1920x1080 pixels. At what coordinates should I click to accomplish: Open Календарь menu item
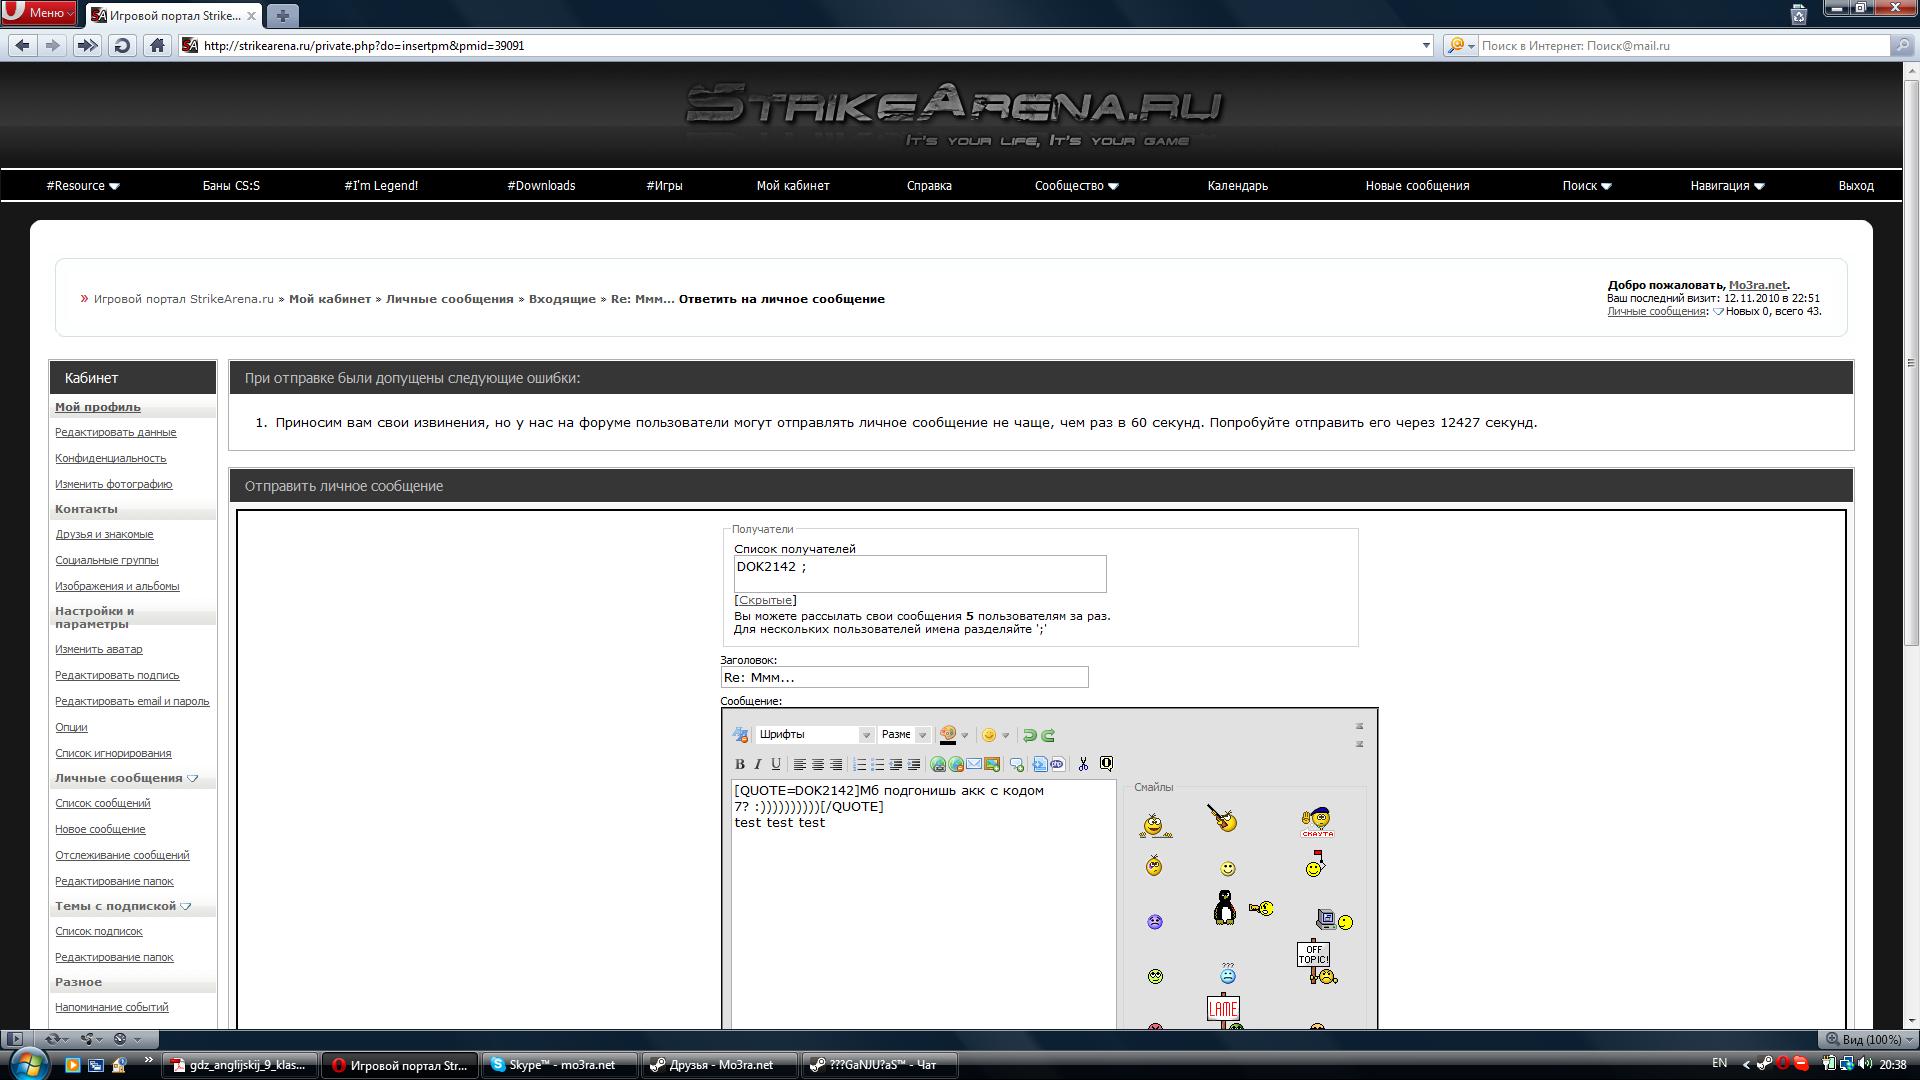tap(1238, 186)
